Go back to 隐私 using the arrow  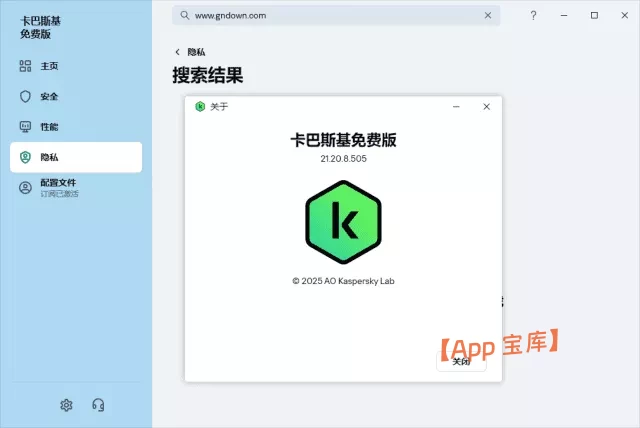[177, 52]
